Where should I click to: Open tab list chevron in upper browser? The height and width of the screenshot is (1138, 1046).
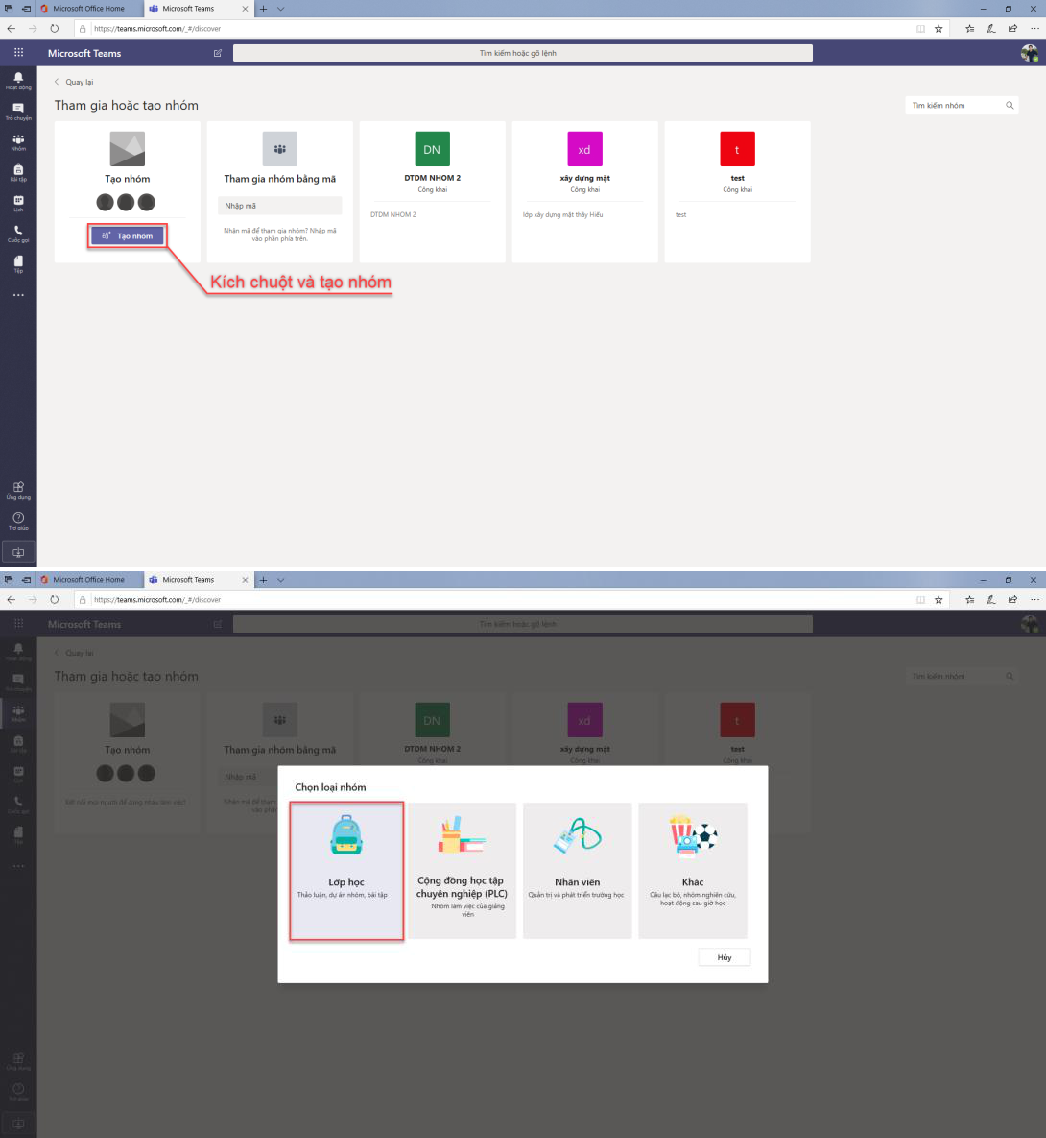pyautogui.click(x=280, y=8)
